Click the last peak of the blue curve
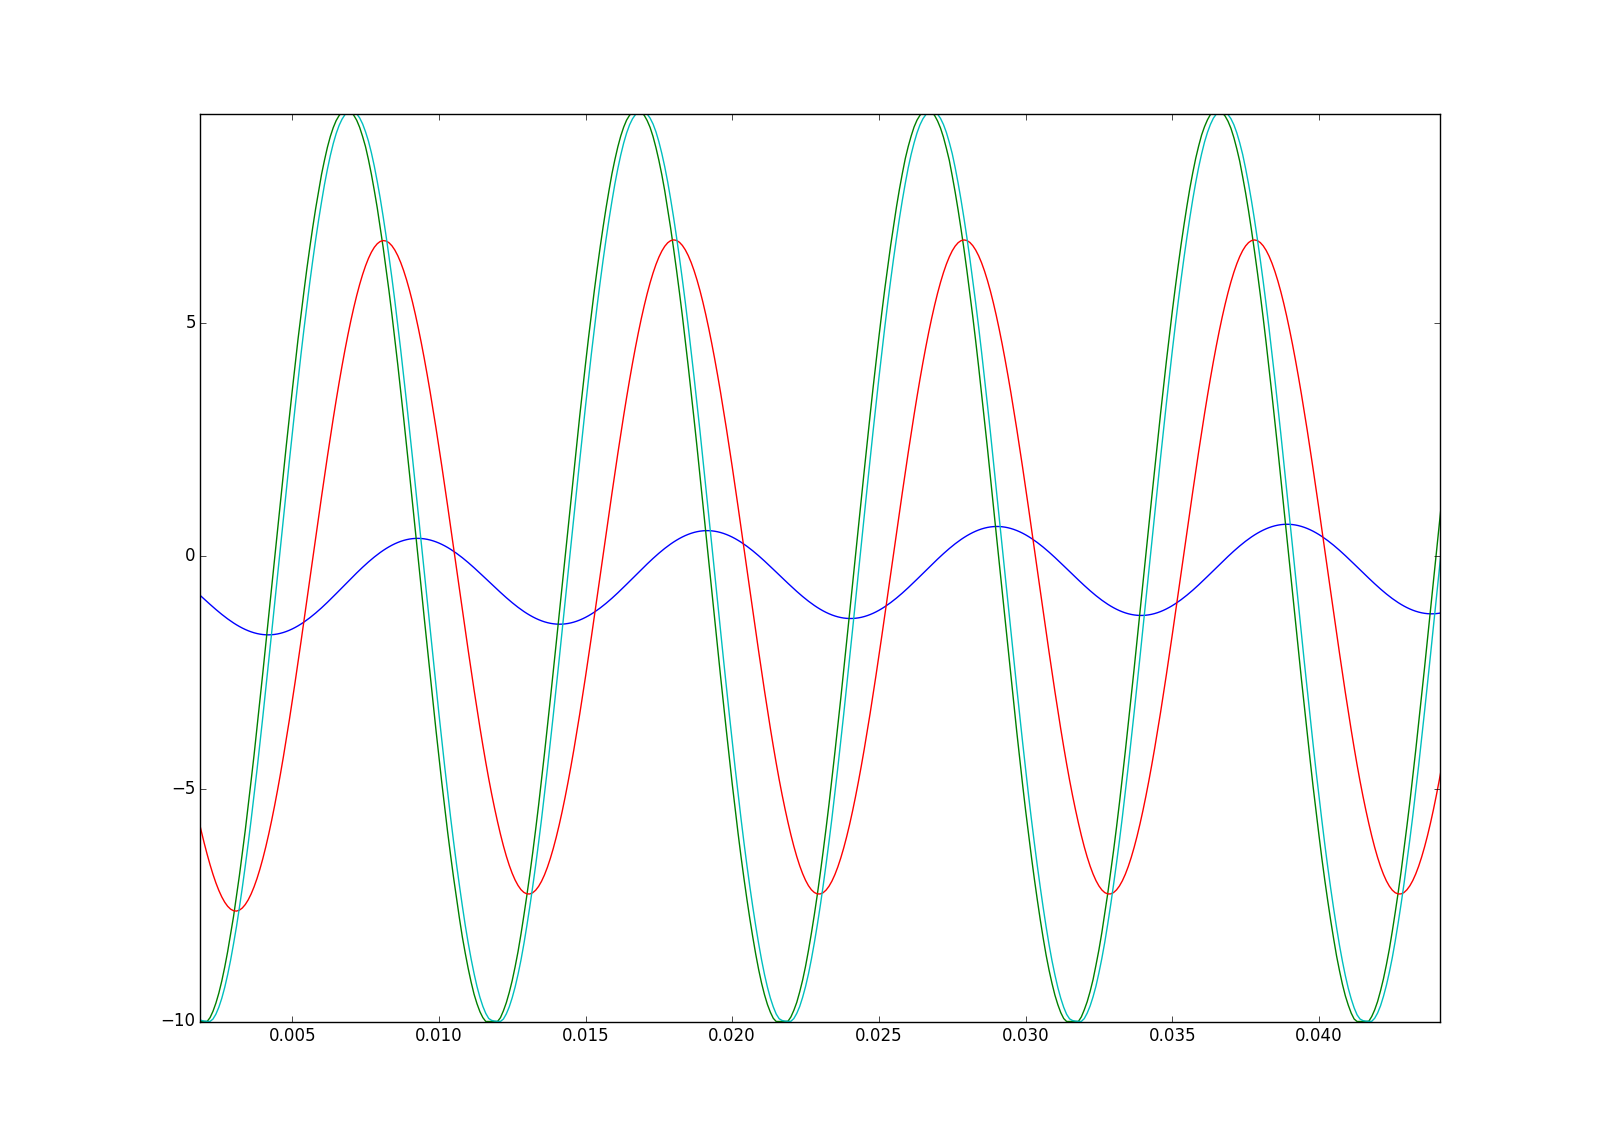This screenshot has height=1135, width=1600. pyautogui.click(x=1288, y=524)
